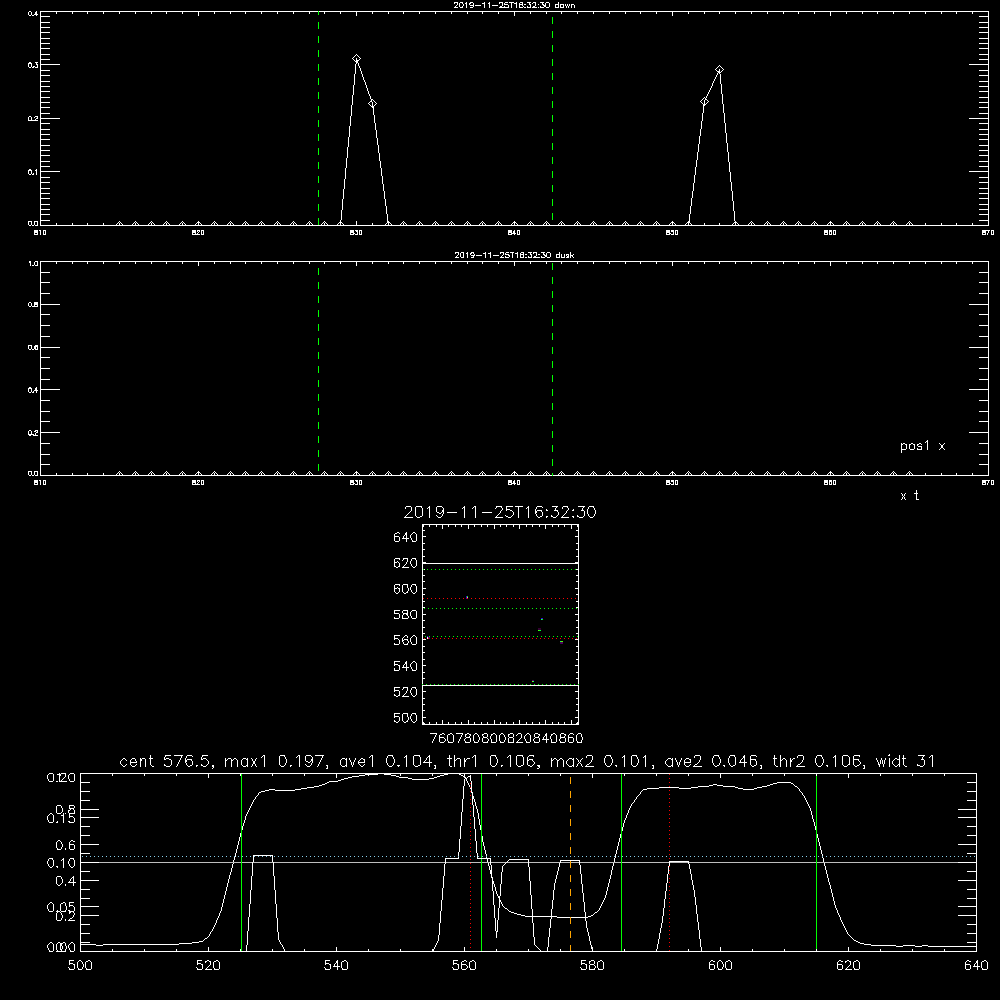Click the '520' x-axis label of bottom plot
Viewport: 1000px width, 1000px height.
pos(208,966)
